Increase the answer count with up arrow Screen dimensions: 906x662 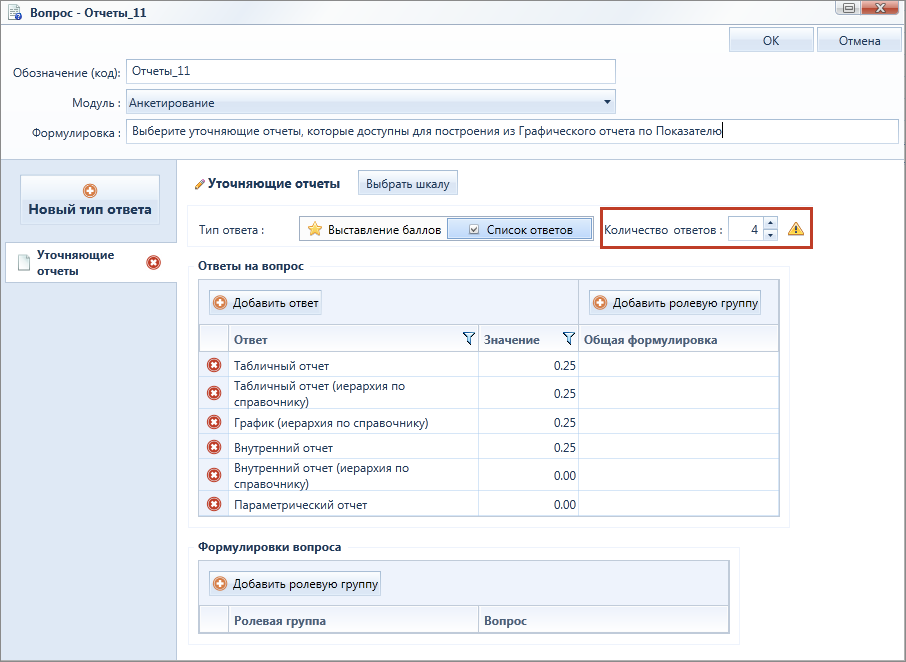coord(770,223)
